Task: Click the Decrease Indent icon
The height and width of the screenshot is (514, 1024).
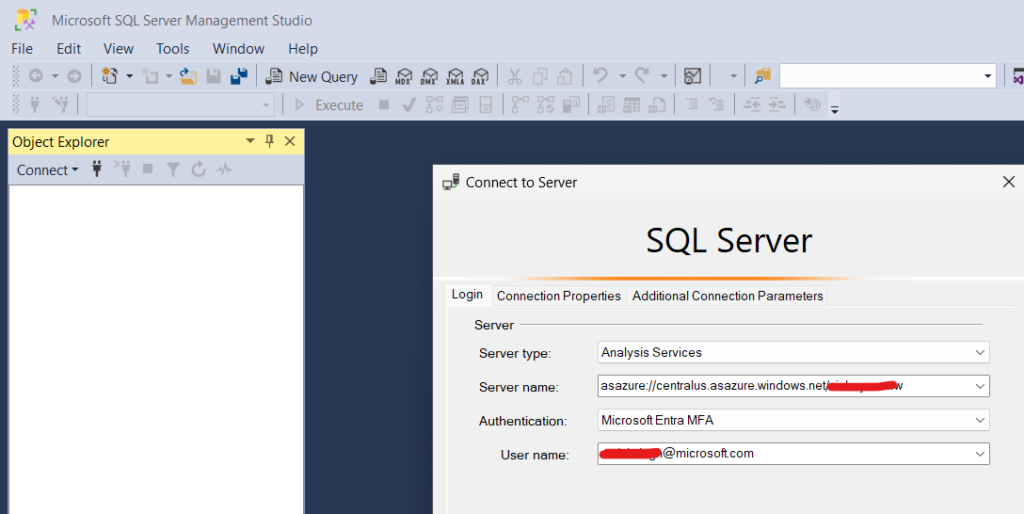Action: pyautogui.click(x=752, y=104)
